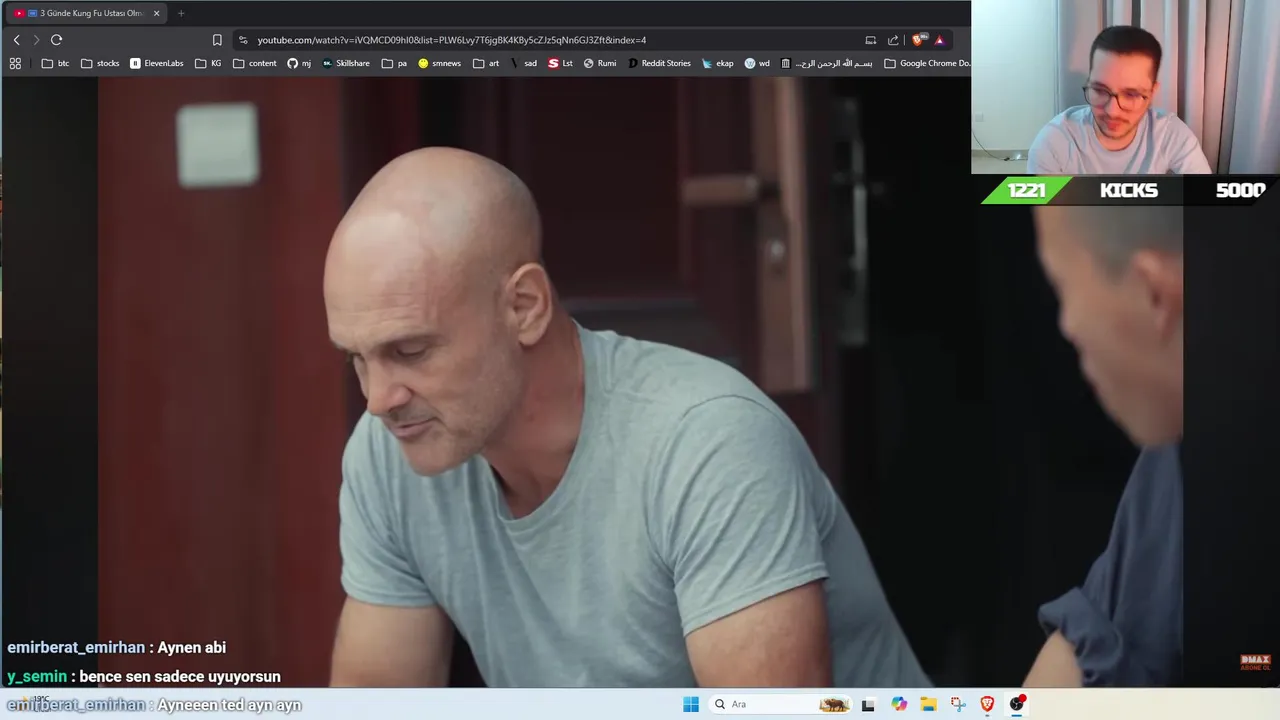Open the Skillshare bookmark
Viewport: 1280px width, 720px height.
click(346, 63)
